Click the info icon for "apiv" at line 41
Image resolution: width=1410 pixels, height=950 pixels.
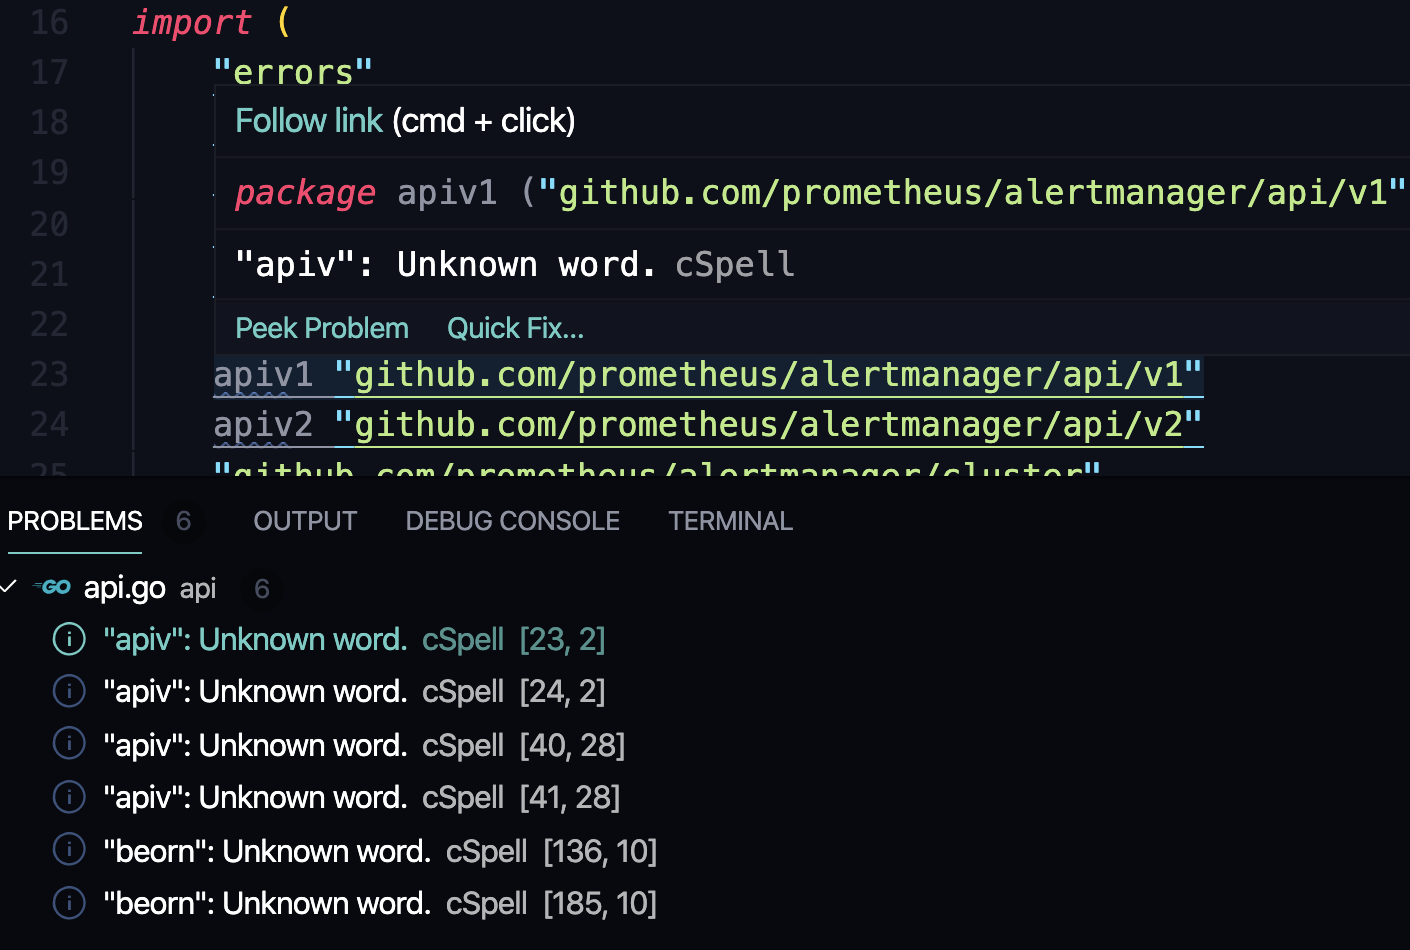click(68, 796)
